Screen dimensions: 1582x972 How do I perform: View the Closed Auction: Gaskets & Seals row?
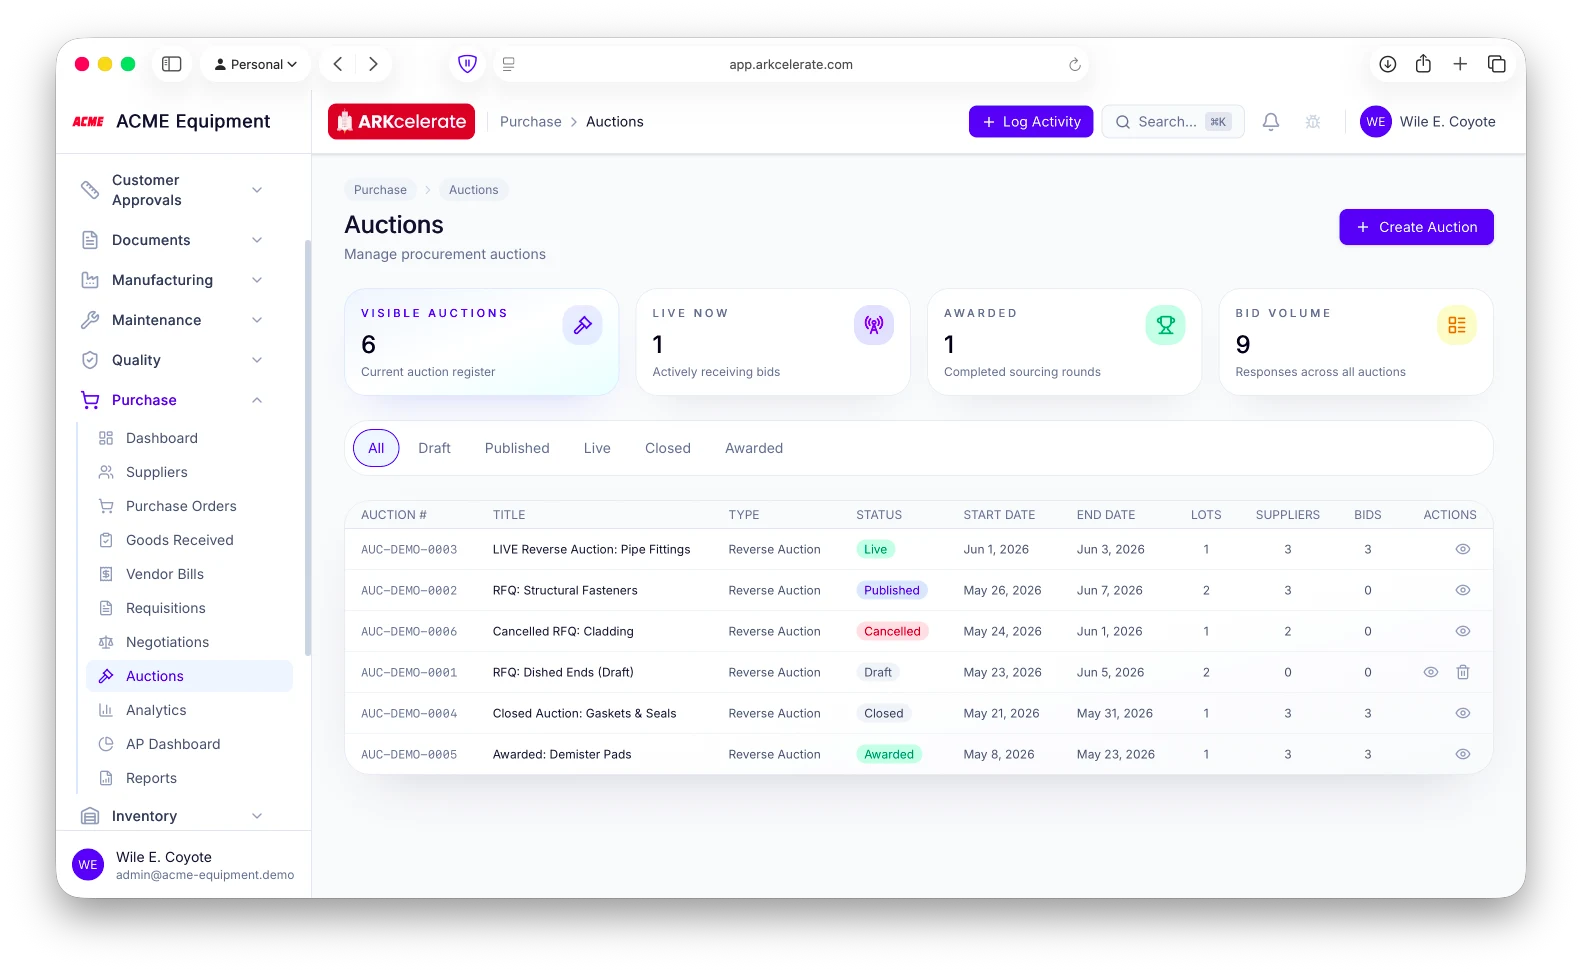point(1463,713)
